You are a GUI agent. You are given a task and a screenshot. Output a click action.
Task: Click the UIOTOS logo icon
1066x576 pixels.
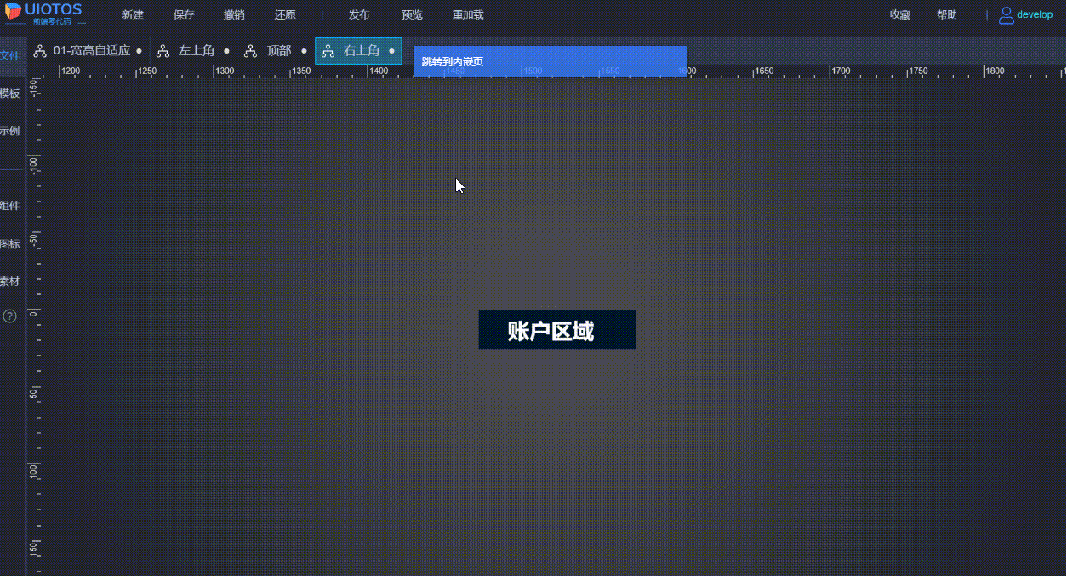13,10
